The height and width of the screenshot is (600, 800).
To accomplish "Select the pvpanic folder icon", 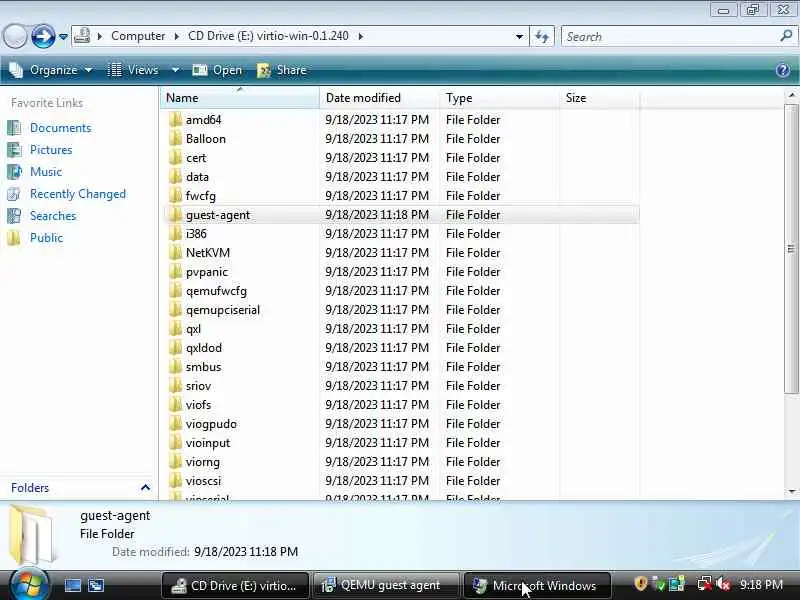I will click(176, 271).
